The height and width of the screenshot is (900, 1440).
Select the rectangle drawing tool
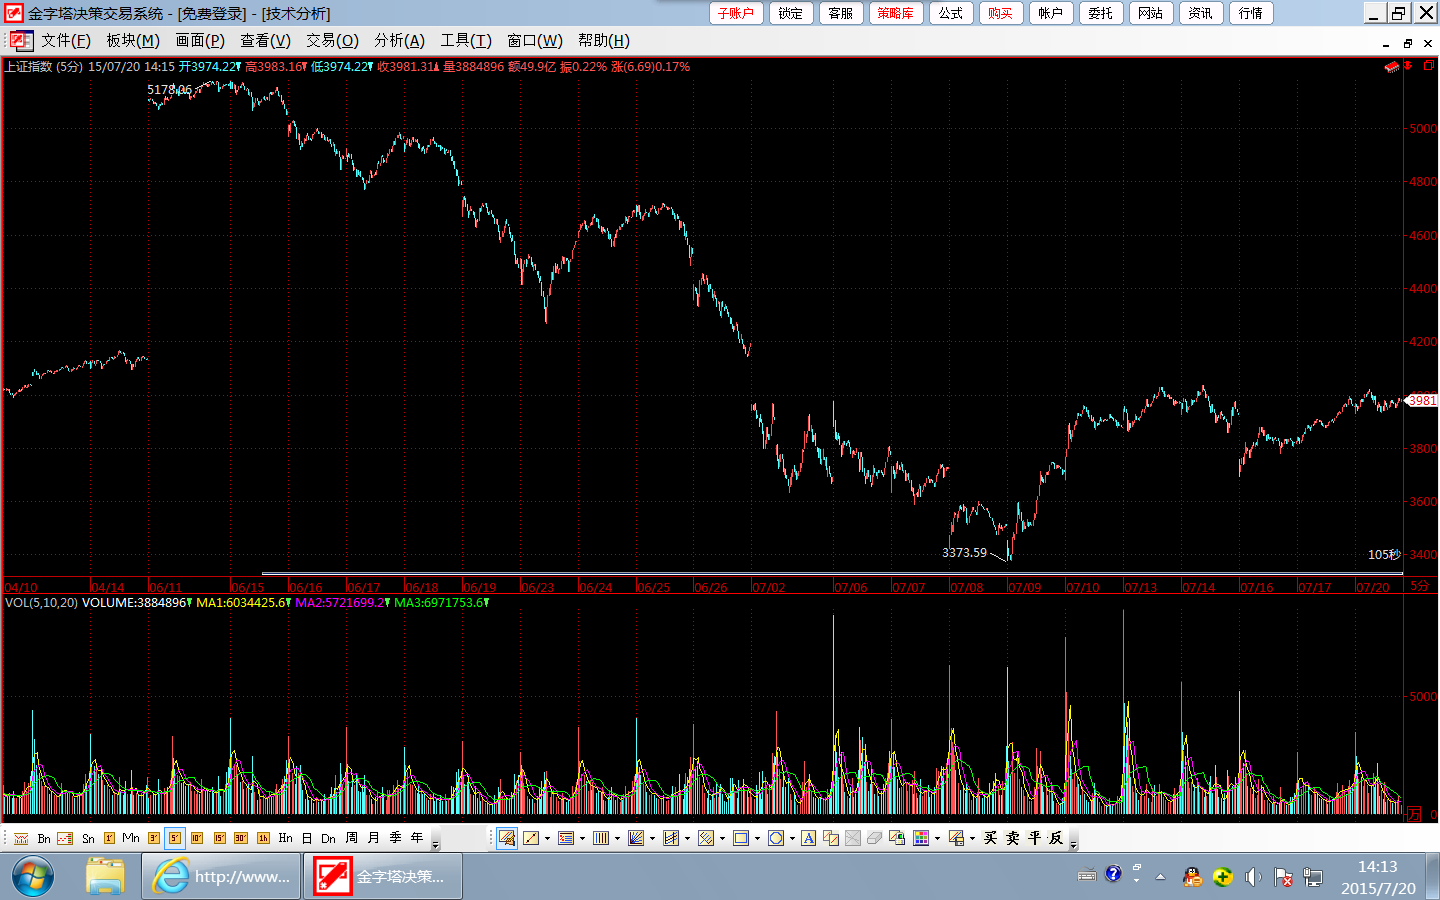tap(741, 838)
